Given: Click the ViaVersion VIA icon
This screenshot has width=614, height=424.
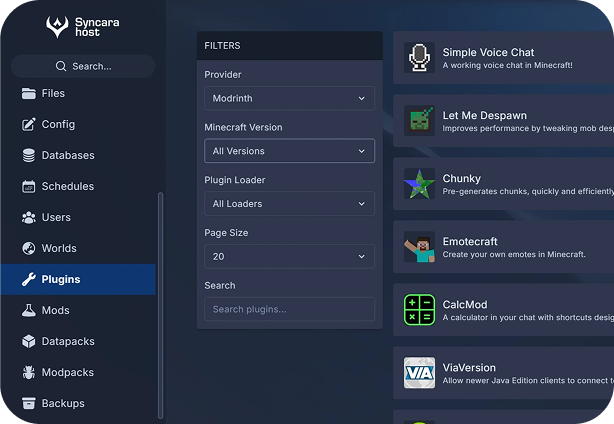Looking at the screenshot, I should (419, 373).
